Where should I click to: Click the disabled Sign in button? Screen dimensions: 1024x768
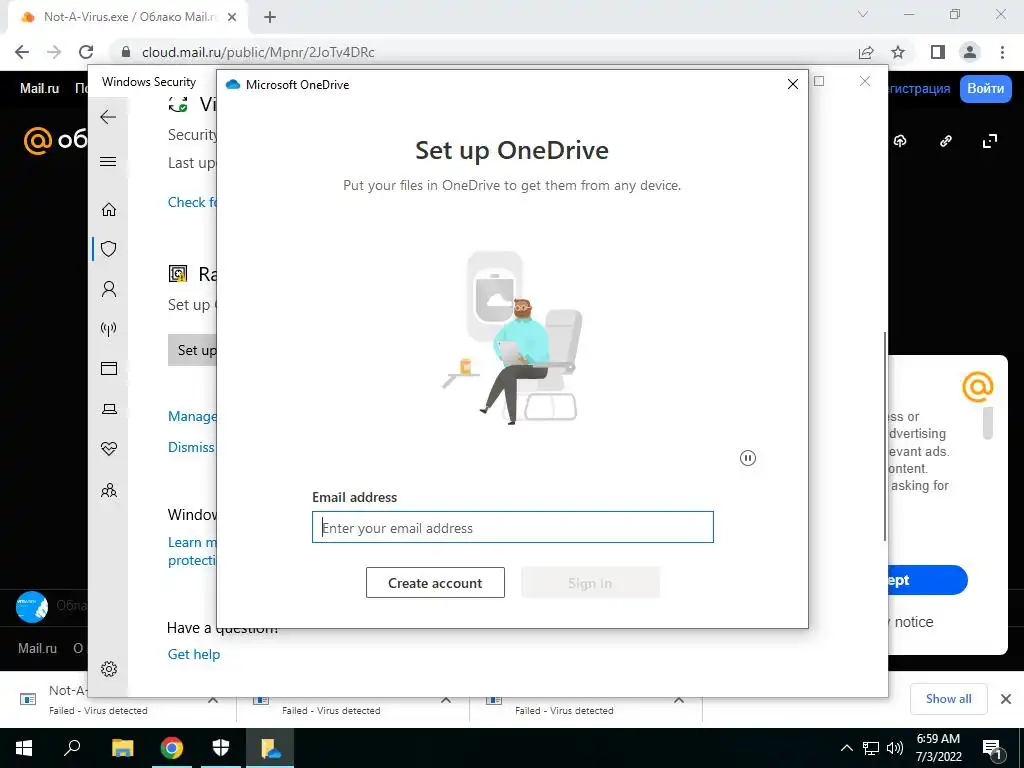click(x=590, y=583)
